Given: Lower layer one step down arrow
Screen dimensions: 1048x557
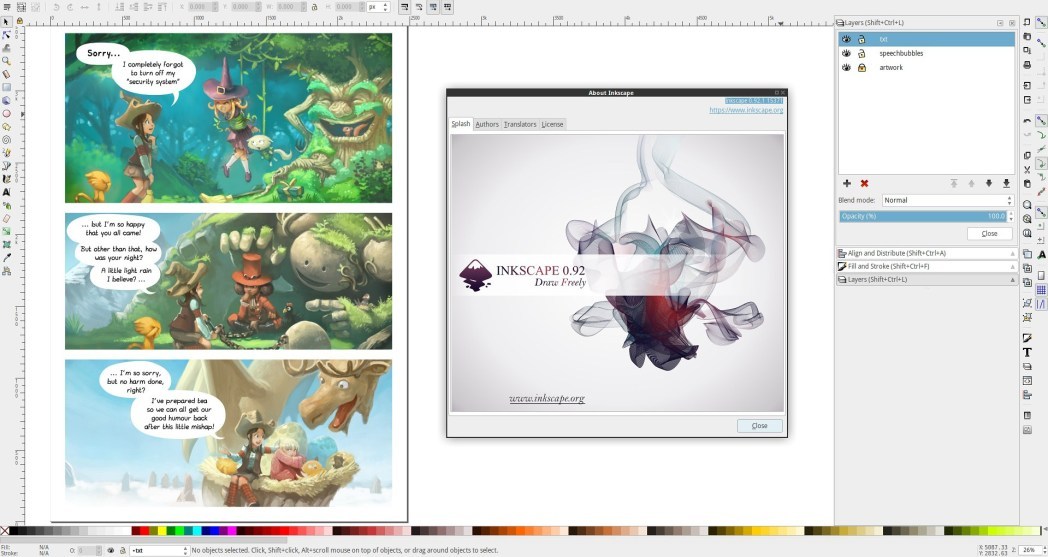Looking at the screenshot, I should tap(989, 183).
